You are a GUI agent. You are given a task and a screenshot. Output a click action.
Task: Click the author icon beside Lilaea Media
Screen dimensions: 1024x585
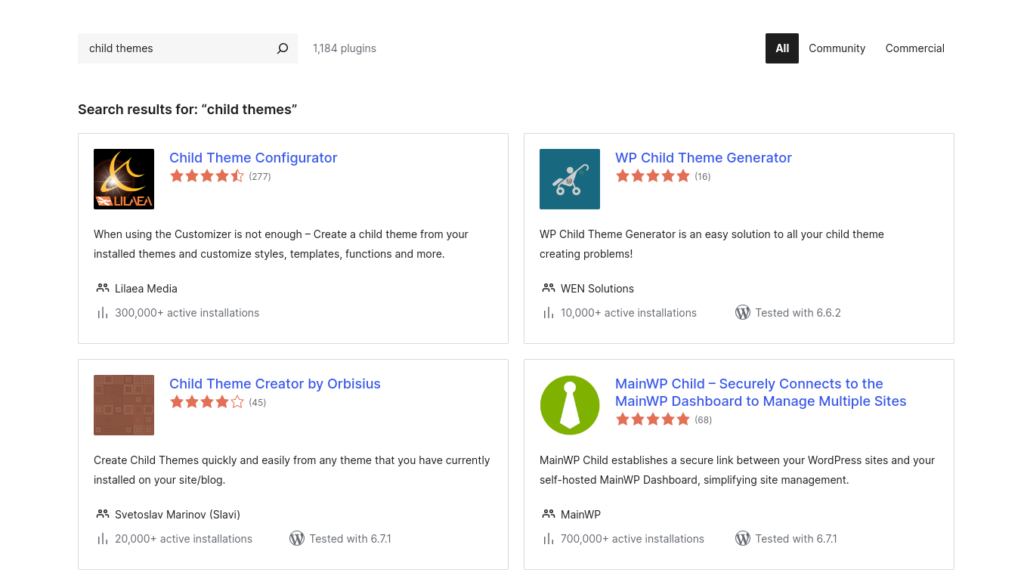click(103, 288)
